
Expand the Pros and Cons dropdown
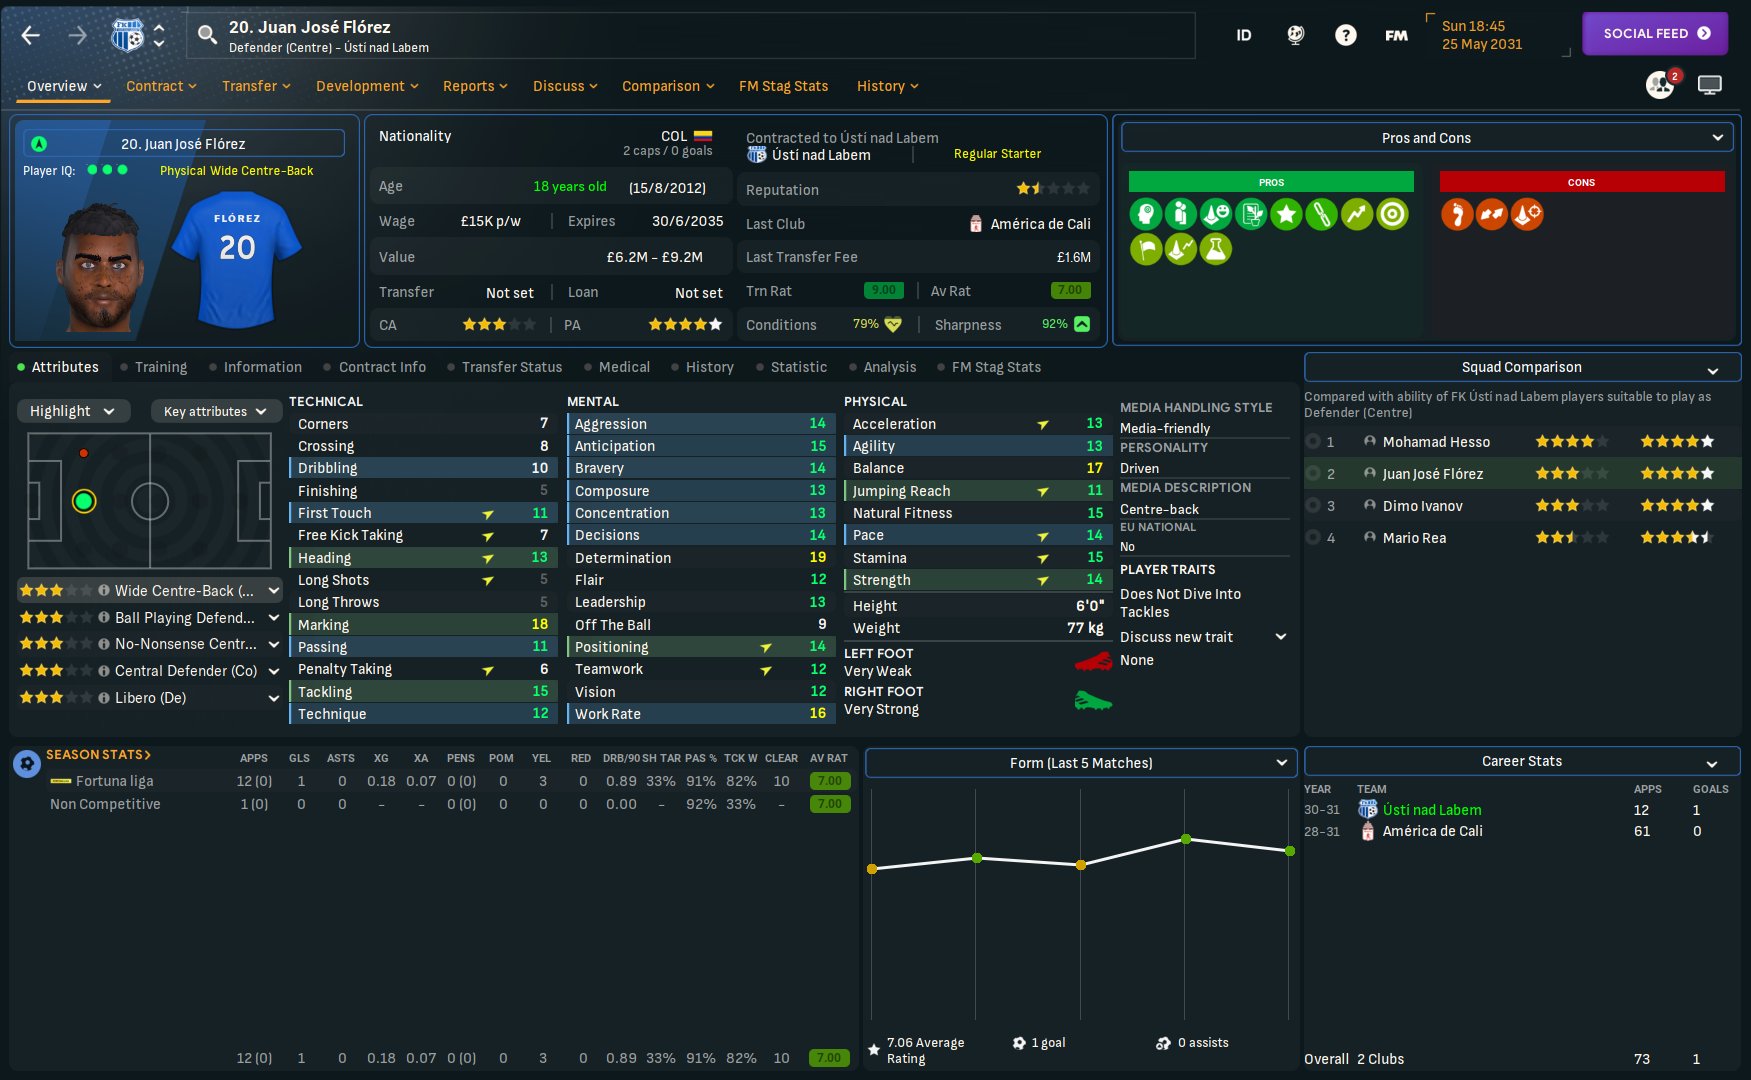(1427, 138)
